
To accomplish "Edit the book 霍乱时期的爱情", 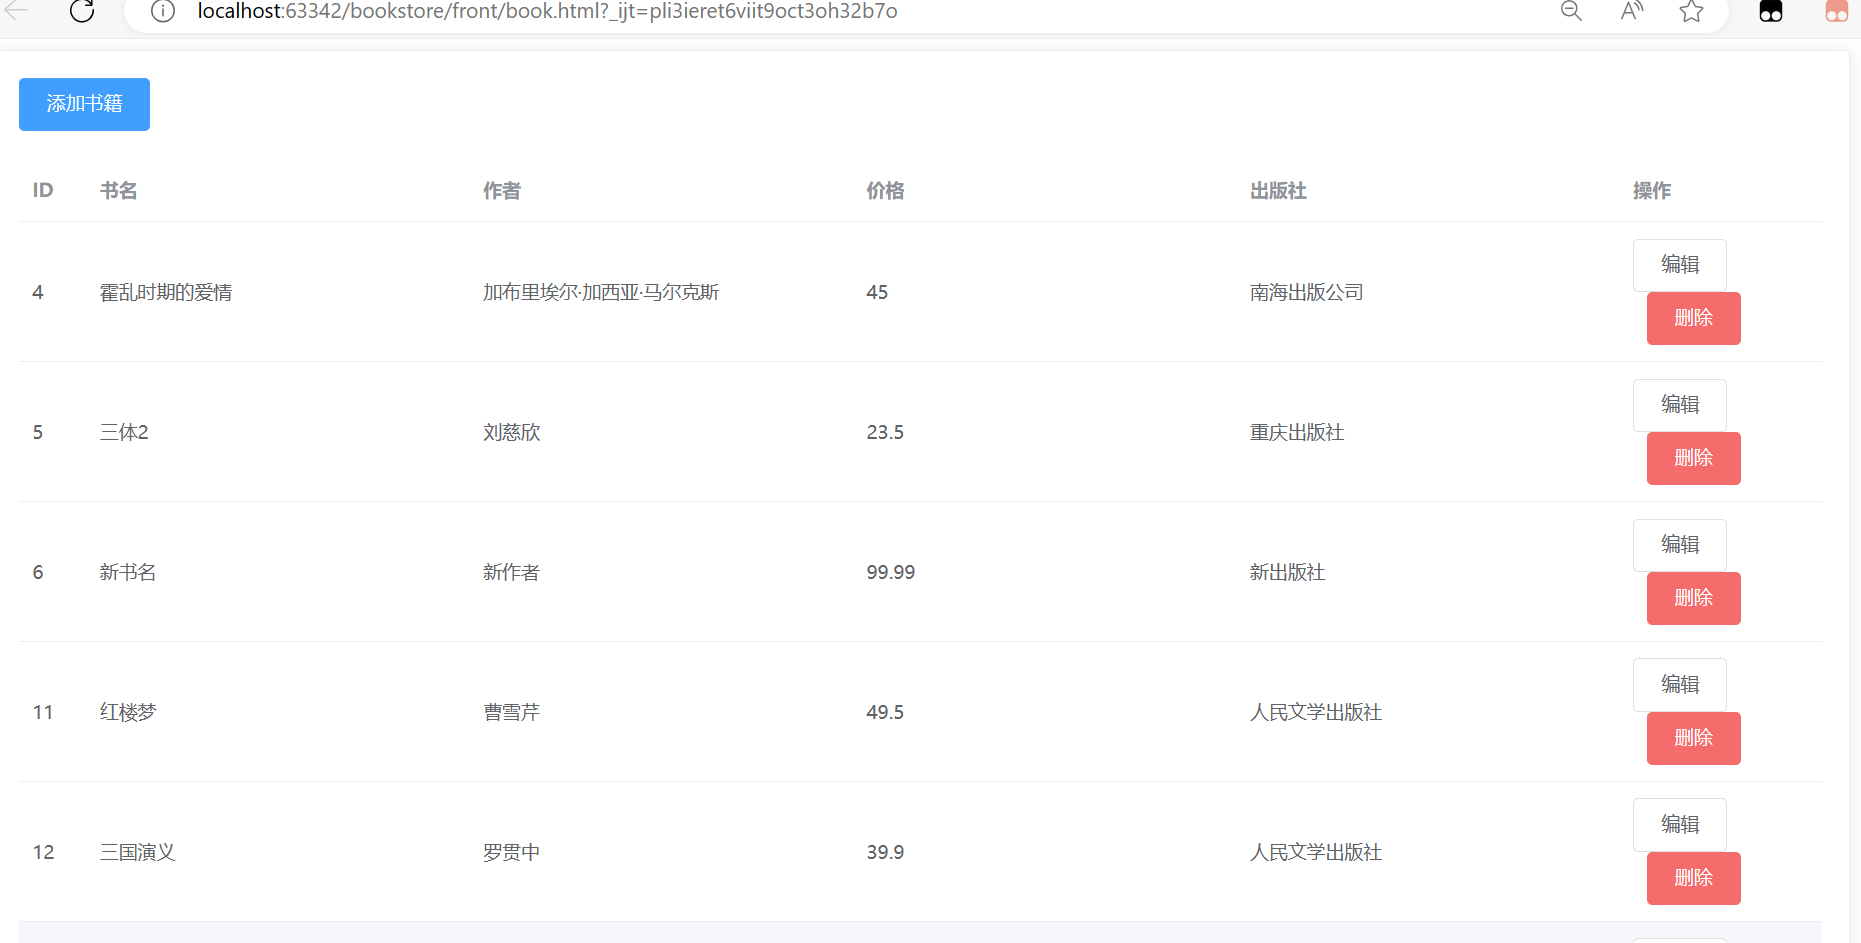I will coord(1679,264).
